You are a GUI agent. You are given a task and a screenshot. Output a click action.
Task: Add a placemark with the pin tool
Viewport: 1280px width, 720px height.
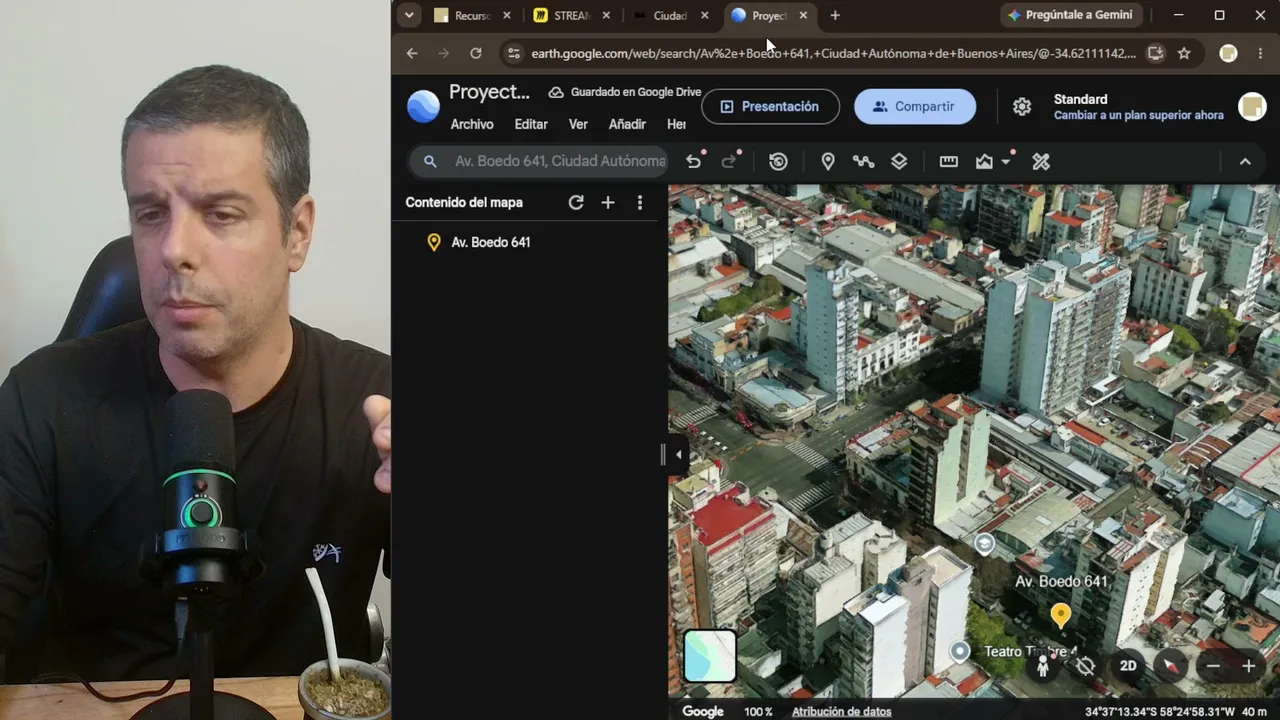click(828, 161)
